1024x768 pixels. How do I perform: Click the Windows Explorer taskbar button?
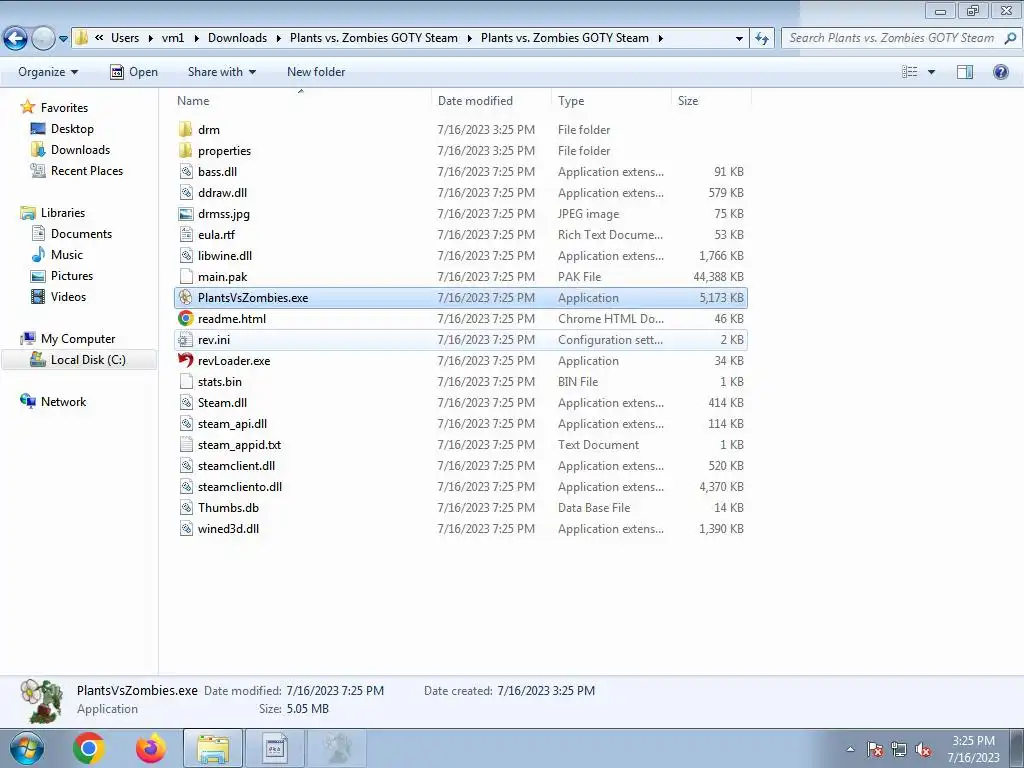pyautogui.click(x=213, y=748)
